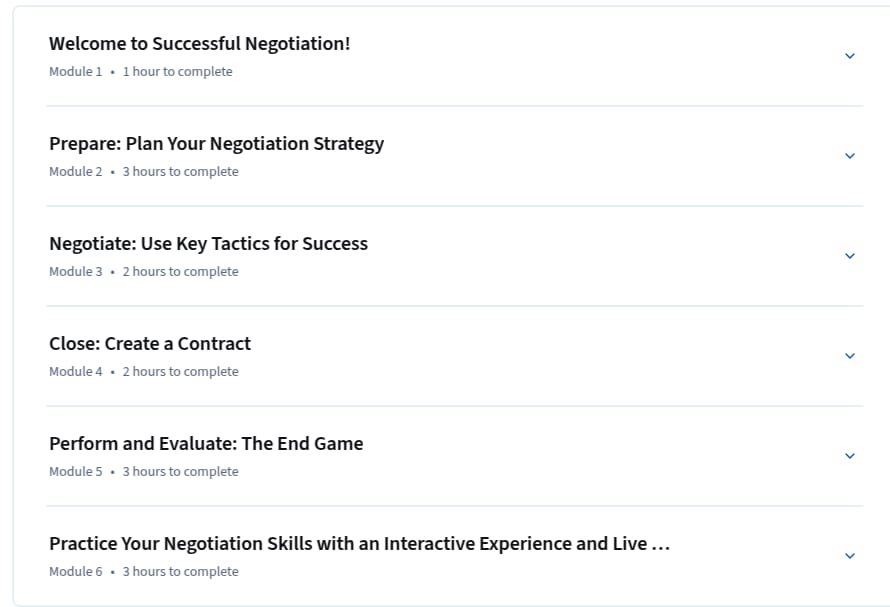Click Module 6's '3 hours to complete' text
Screen dimensions: 890x607
coord(180,571)
